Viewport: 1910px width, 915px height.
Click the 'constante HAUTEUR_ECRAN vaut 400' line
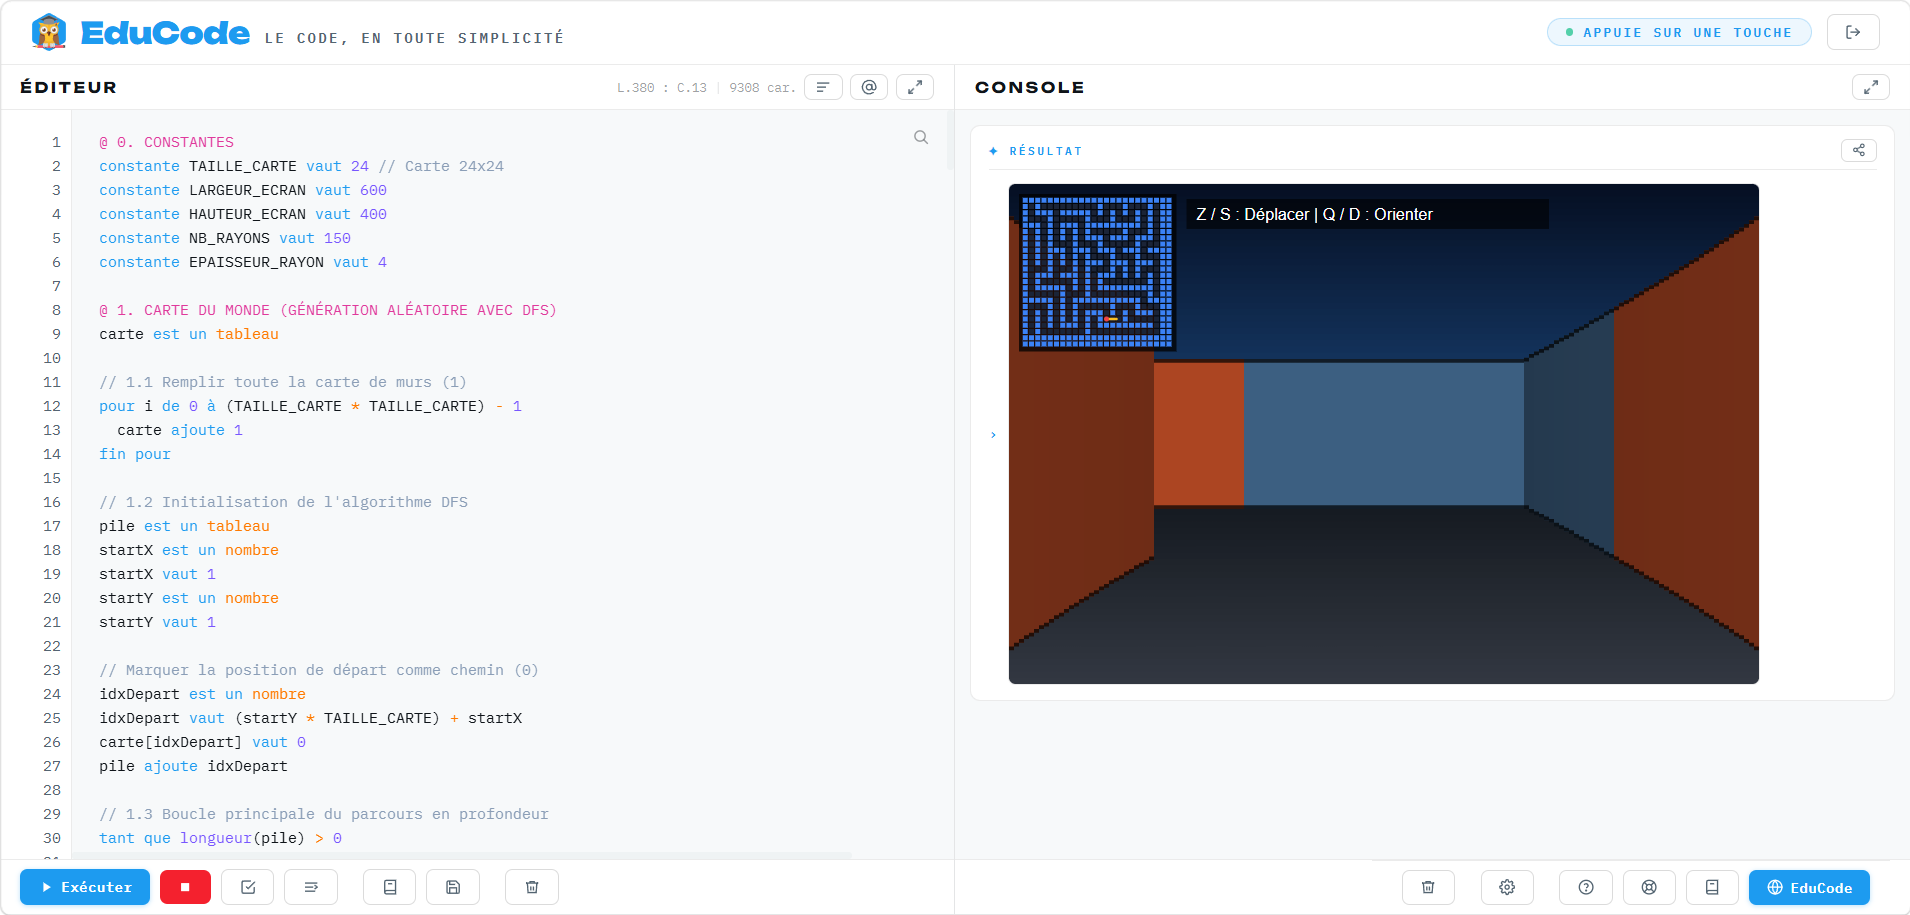pyautogui.click(x=243, y=214)
